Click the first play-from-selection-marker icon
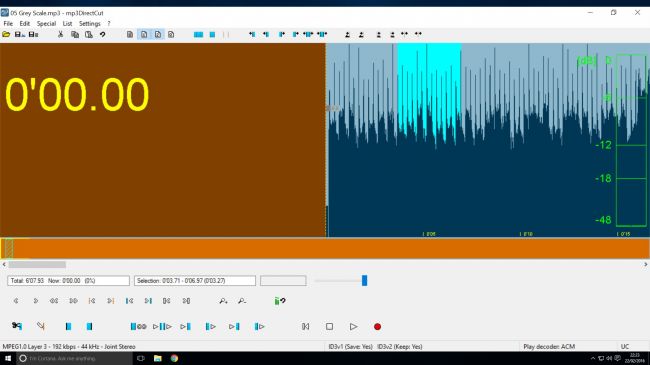The height and width of the screenshot is (365, 650). point(211,326)
